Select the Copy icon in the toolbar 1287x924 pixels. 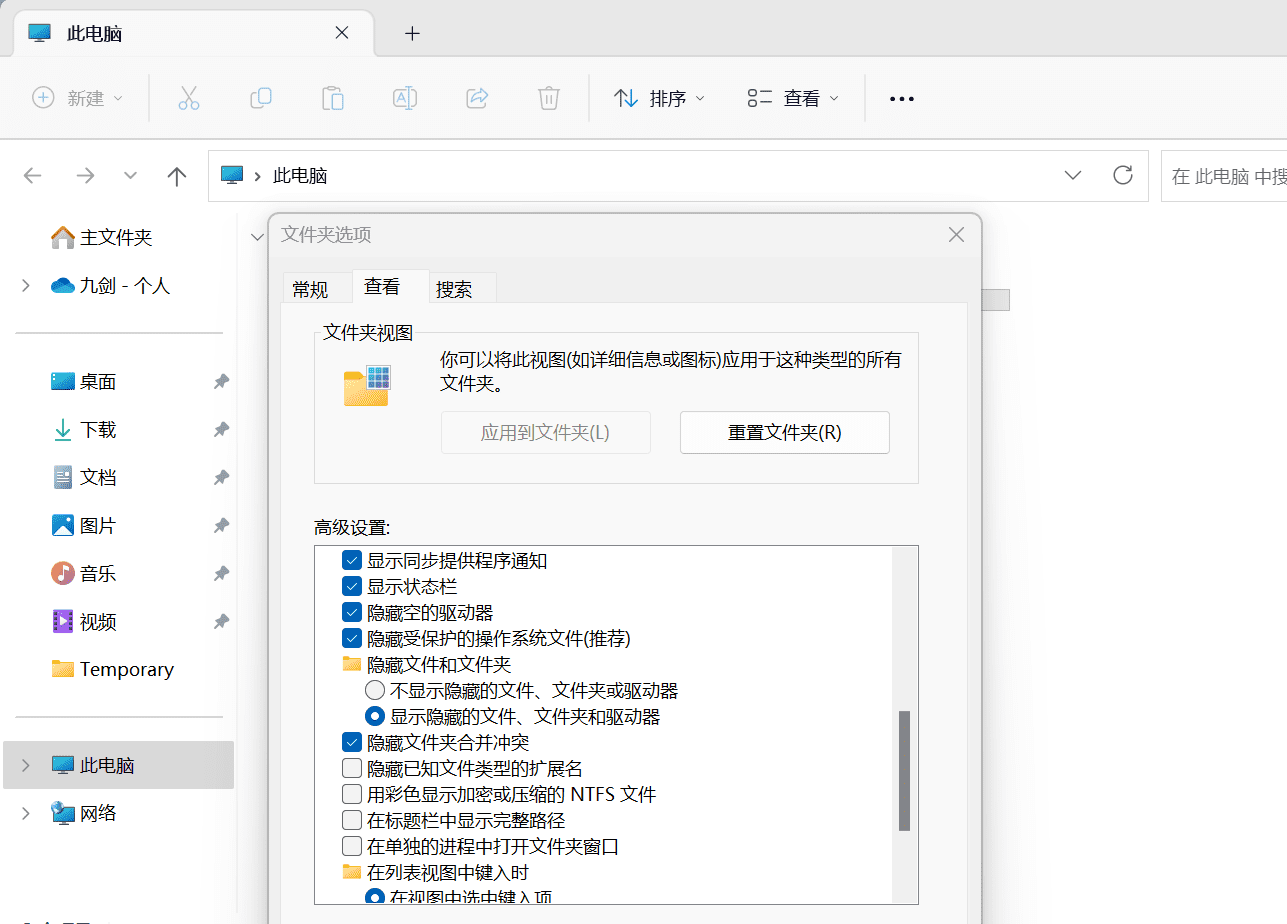[x=261, y=97]
